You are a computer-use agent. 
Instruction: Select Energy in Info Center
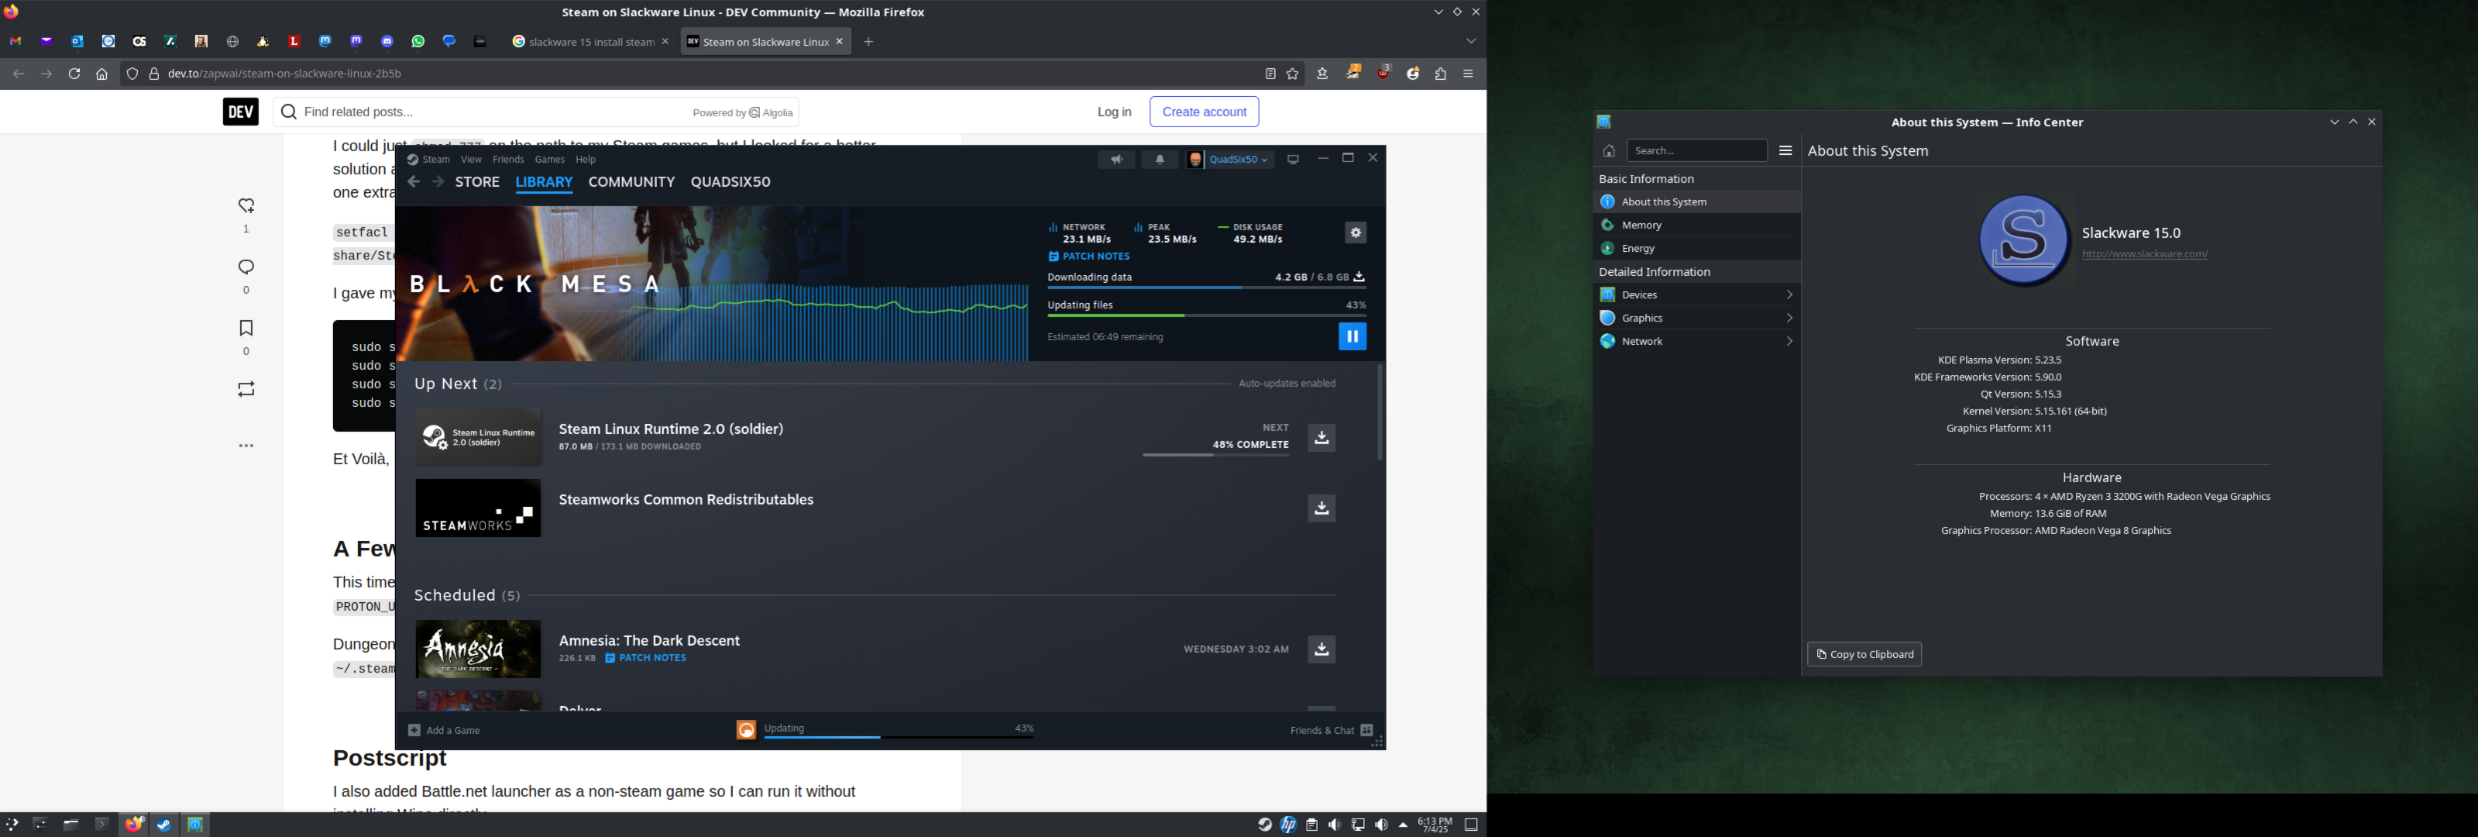tap(1697, 248)
